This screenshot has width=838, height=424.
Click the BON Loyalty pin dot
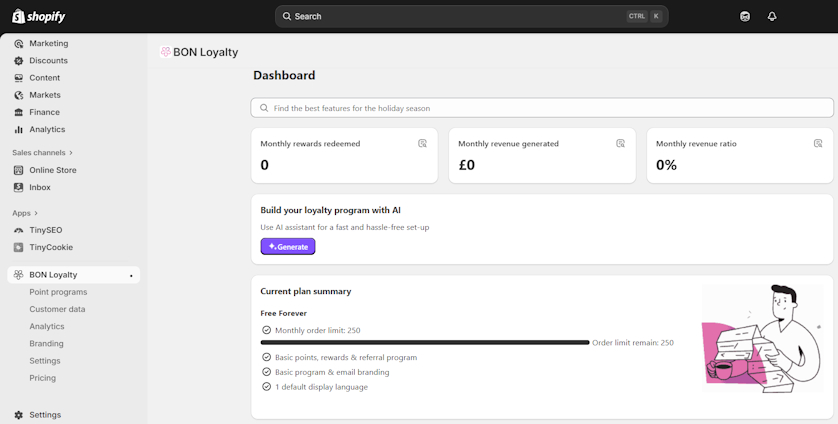coord(131,276)
